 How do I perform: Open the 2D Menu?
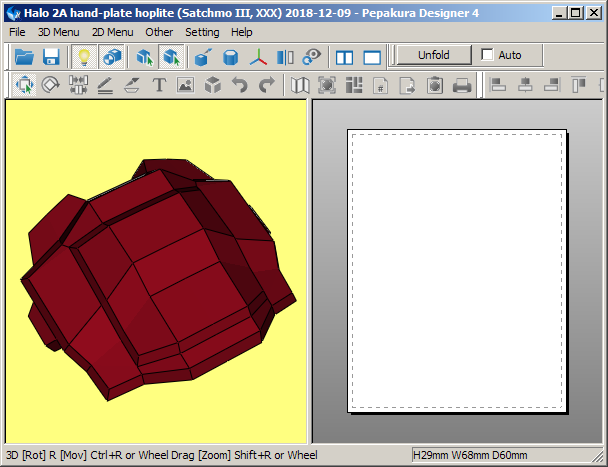pyautogui.click(x=112, y=32)
